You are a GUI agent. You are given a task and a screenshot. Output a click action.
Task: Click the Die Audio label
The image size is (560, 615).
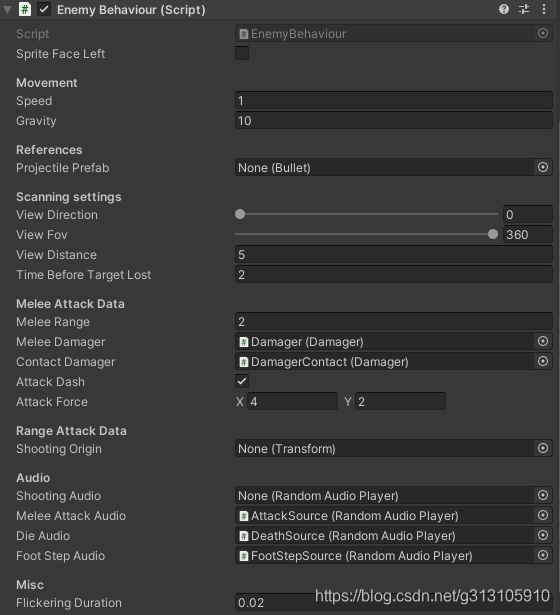[x=43, y=536]
